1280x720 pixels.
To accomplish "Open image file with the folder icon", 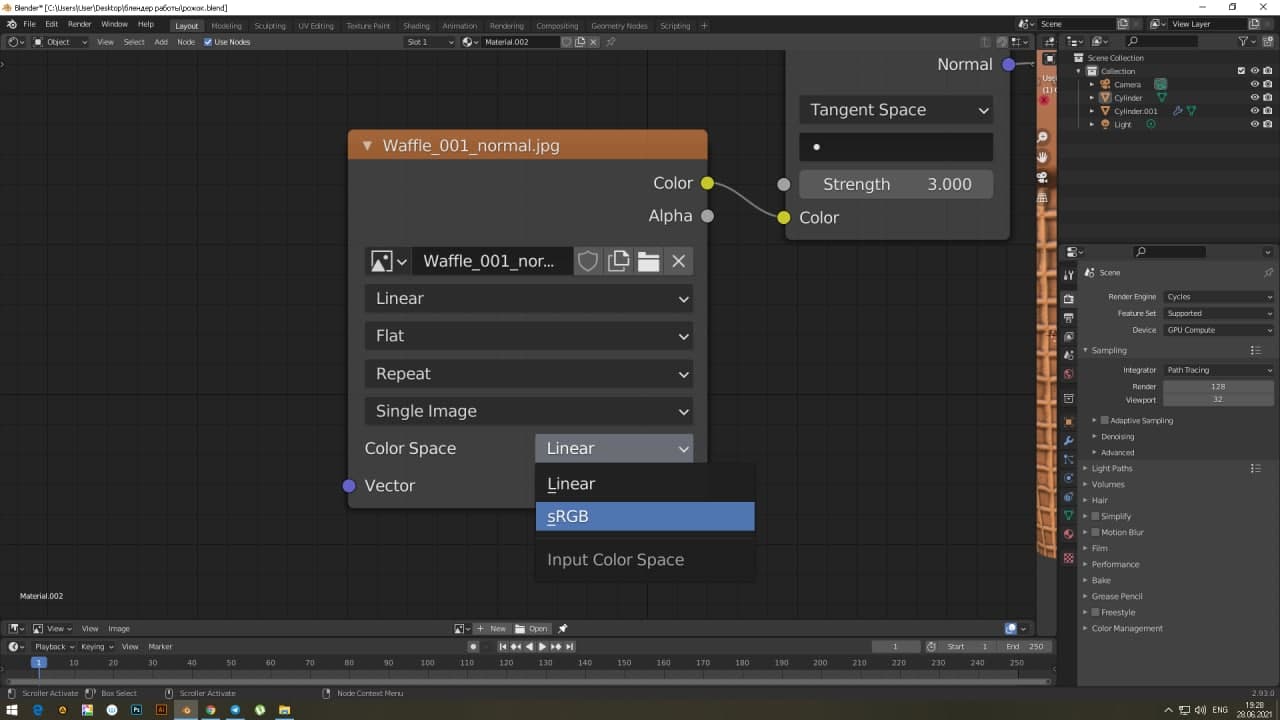I will click(648, 261).
